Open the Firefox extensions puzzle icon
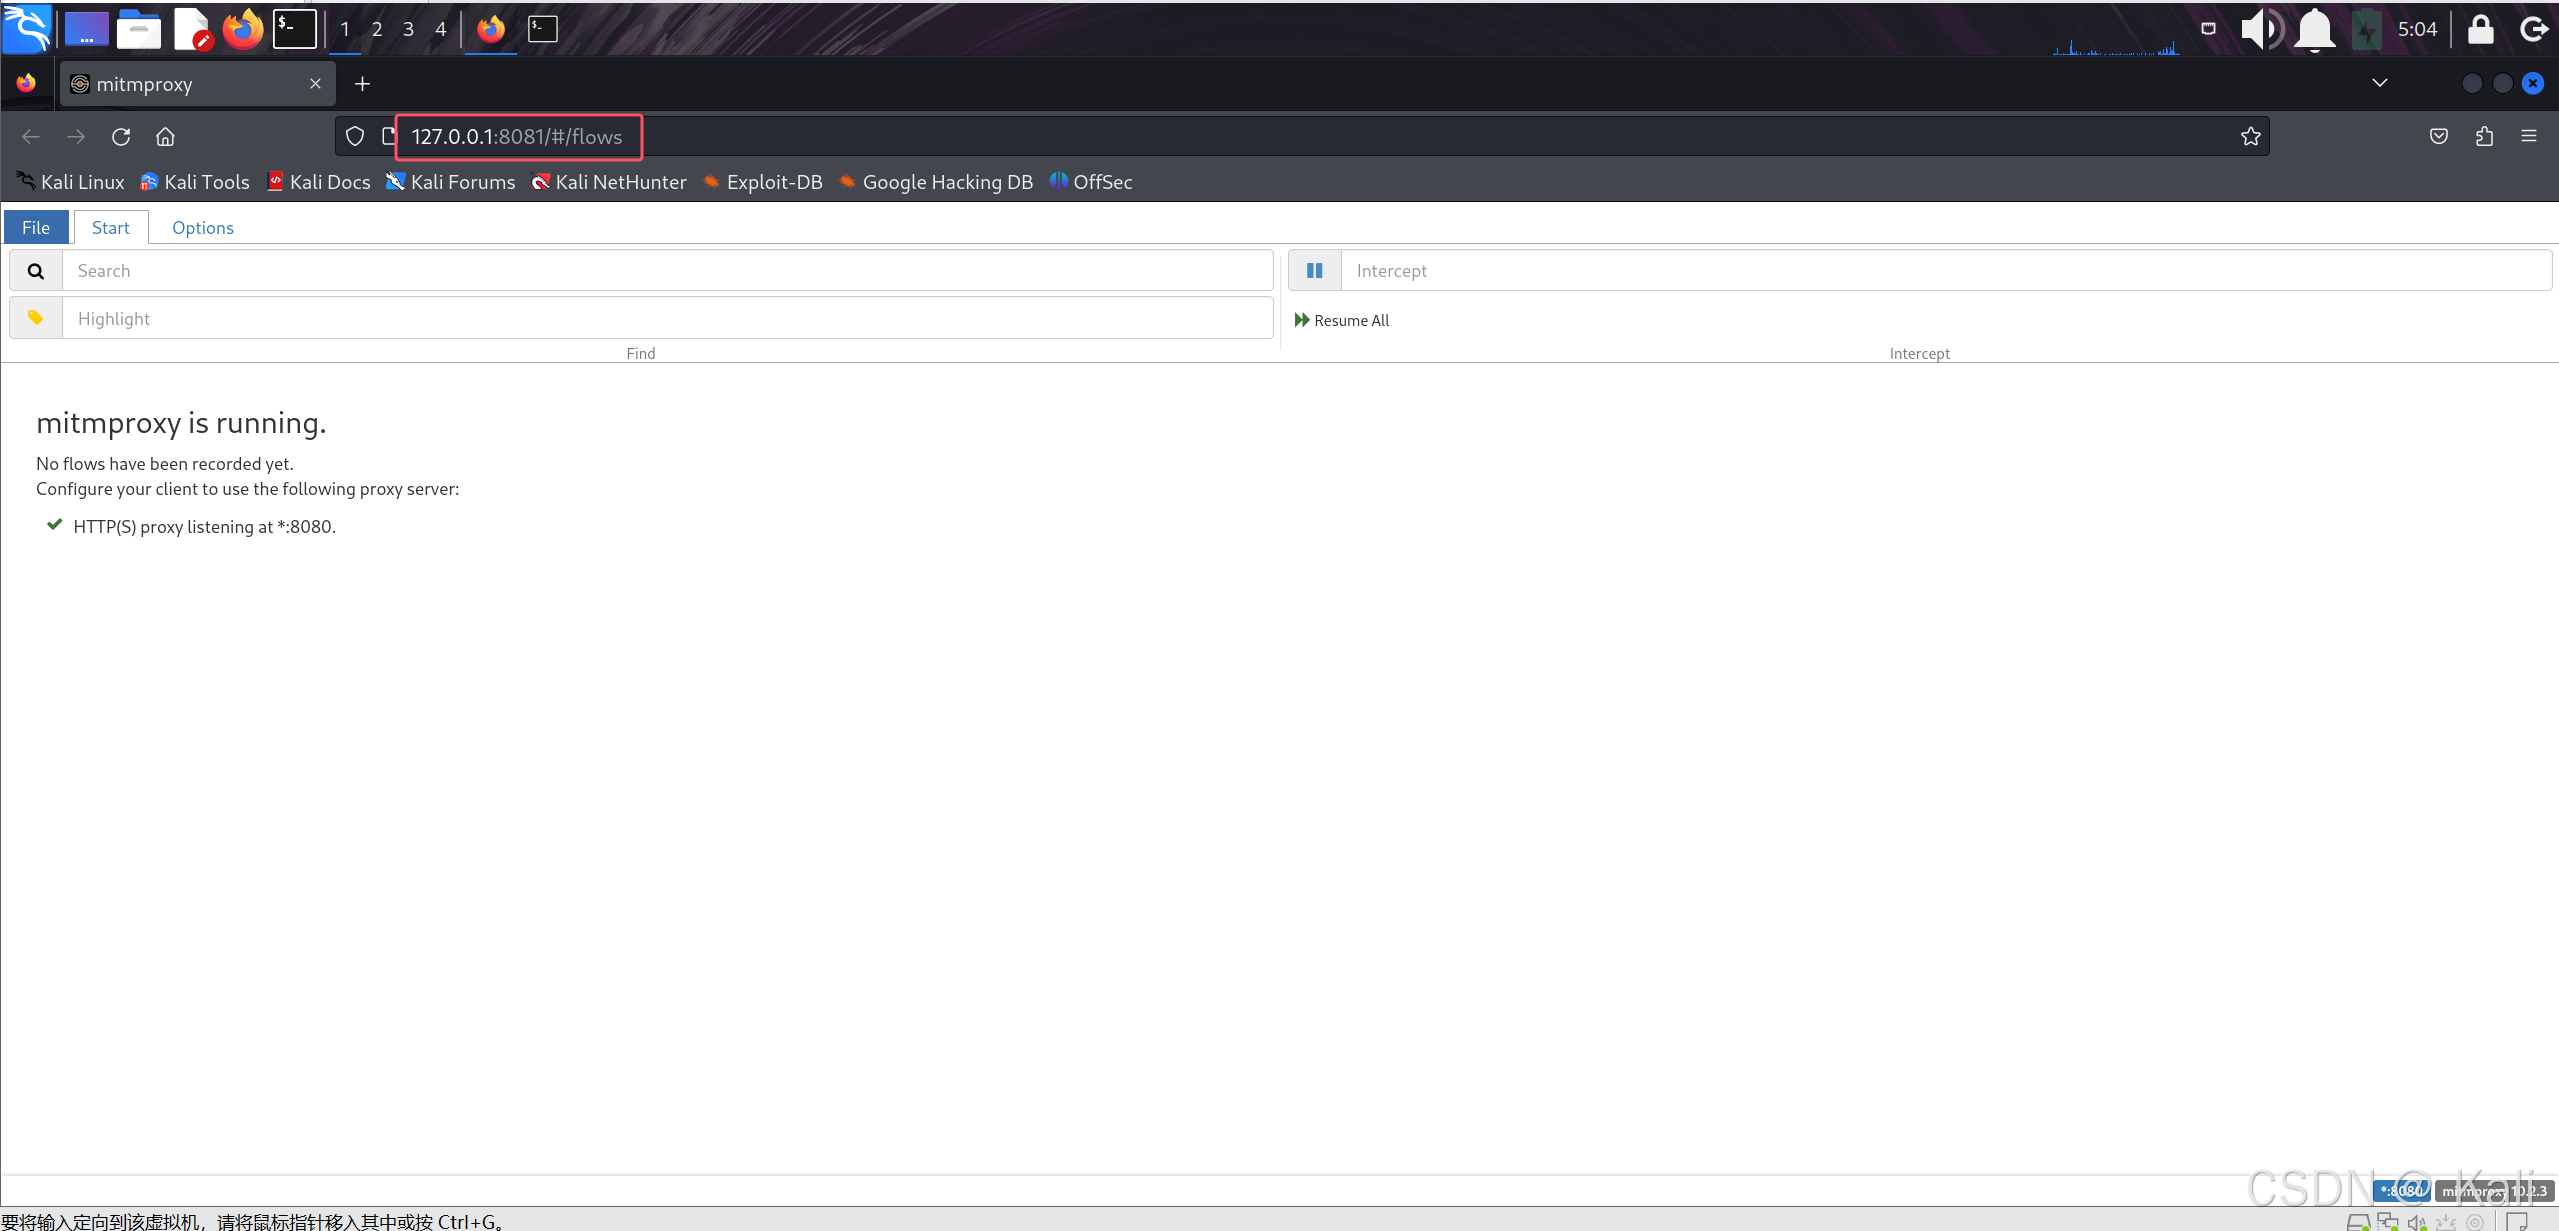Image resolution: width=2559 pixels, height=1231 pixels. 2484,137
